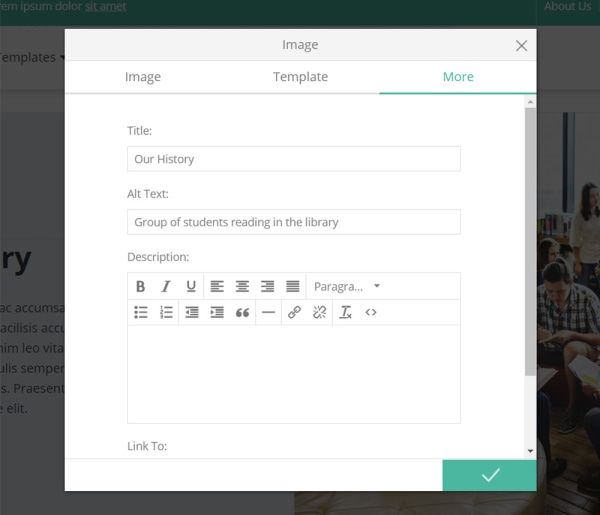Image resolution: width=600 pixels, height=515 pixels.
Task: Toggle bold formatting in Description editor
Action: [x=140, y=286]
